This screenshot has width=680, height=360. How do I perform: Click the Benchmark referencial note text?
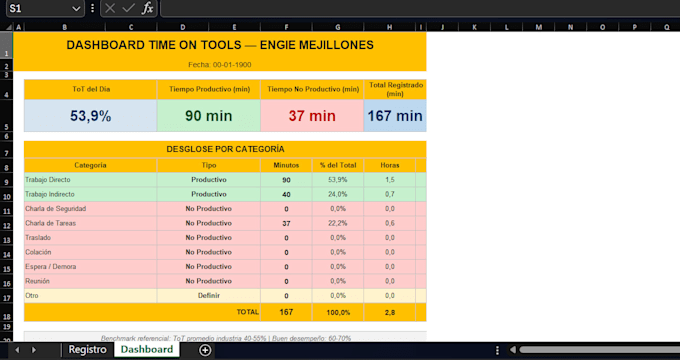tap(226, 338)
